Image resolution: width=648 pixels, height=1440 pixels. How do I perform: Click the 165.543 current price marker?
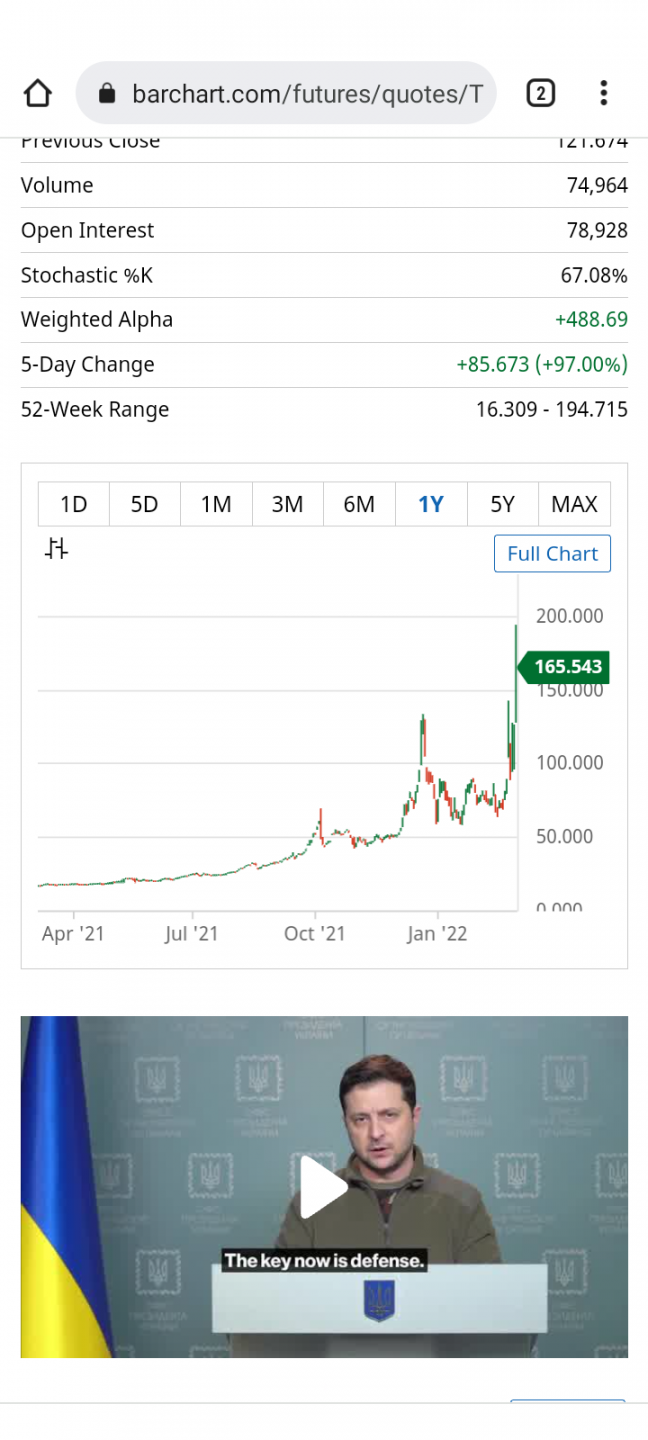pyautogui.click(x=567, y=667)
